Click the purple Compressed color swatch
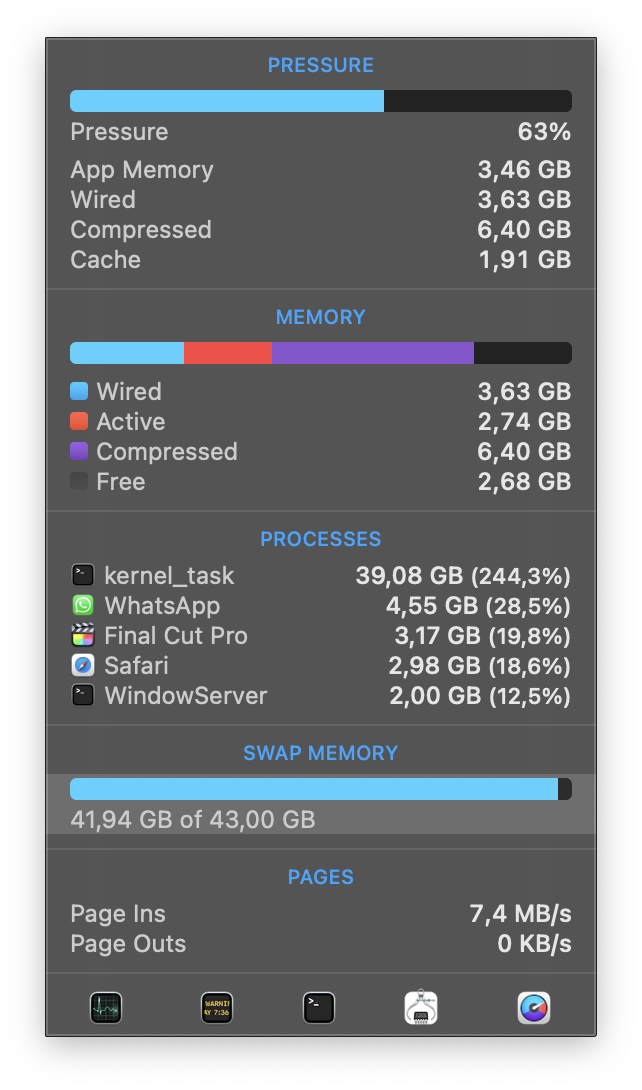 coord(79,452)
